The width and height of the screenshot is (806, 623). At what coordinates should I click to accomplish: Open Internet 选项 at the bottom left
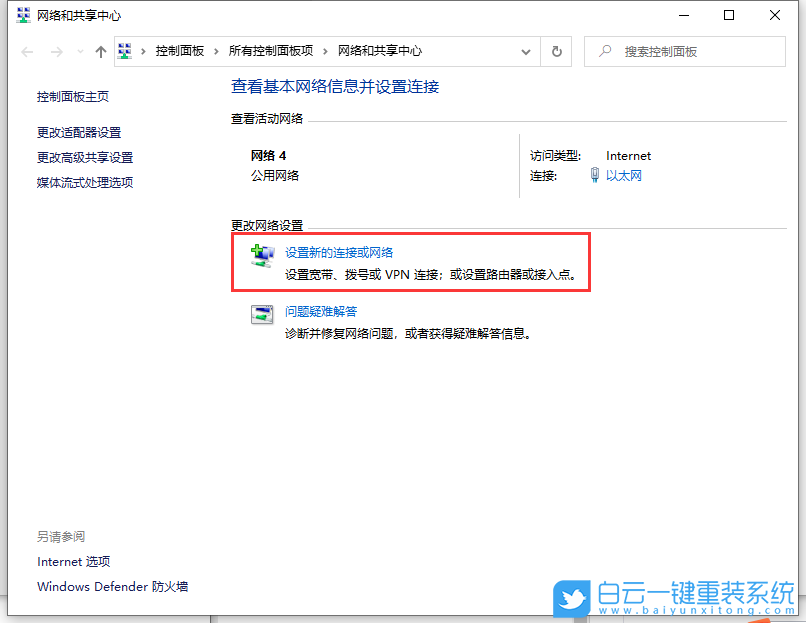(73, 561)
